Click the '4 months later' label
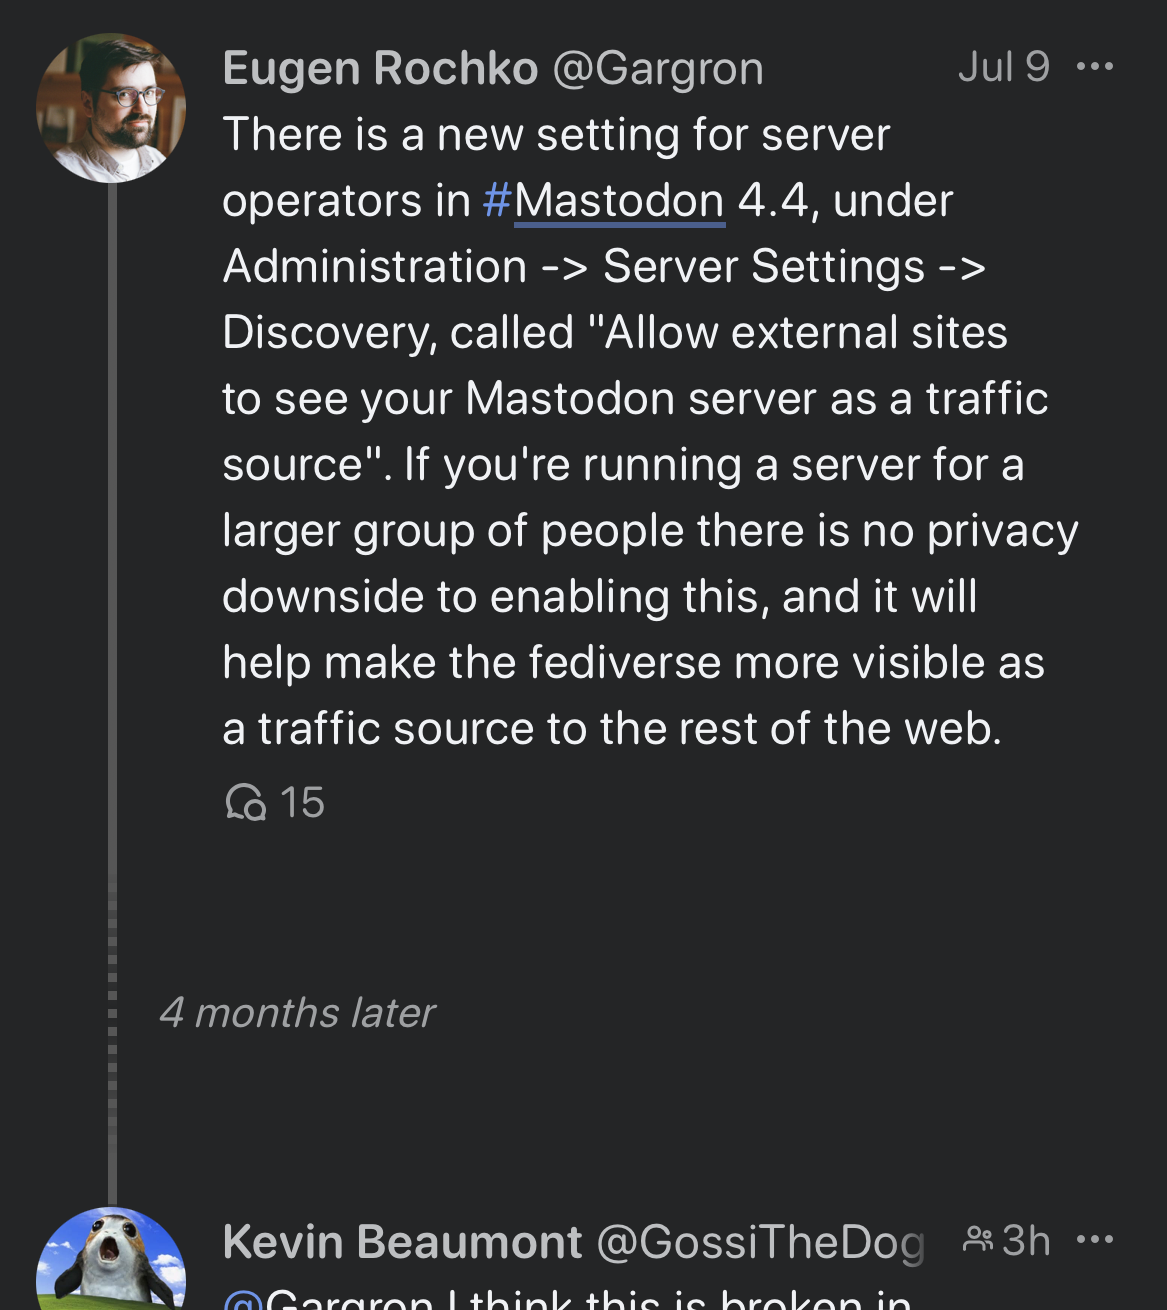Screen dimensions: 1167x1310 tap(297, 1013)
